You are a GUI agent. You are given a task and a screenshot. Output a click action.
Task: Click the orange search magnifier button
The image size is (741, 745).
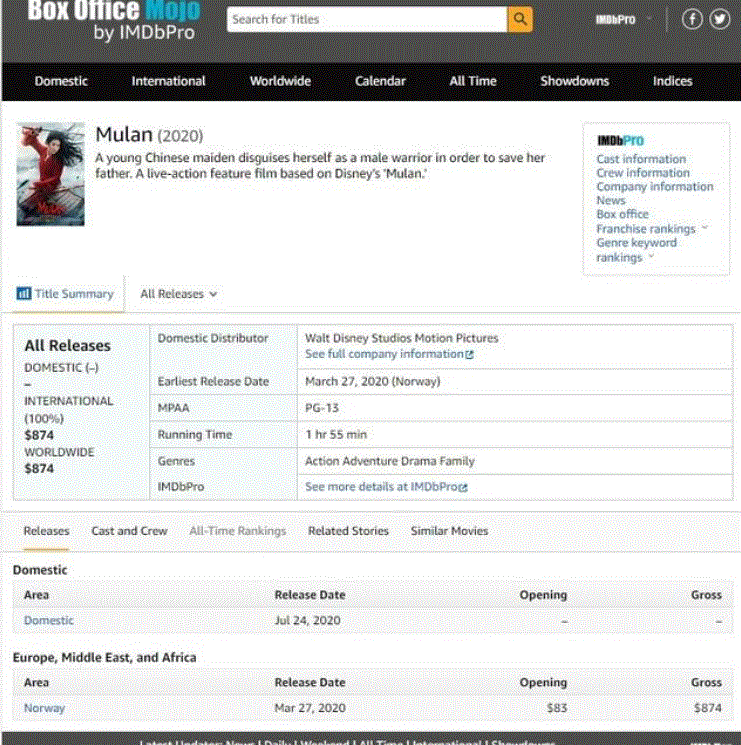click(x=520, y=19)
